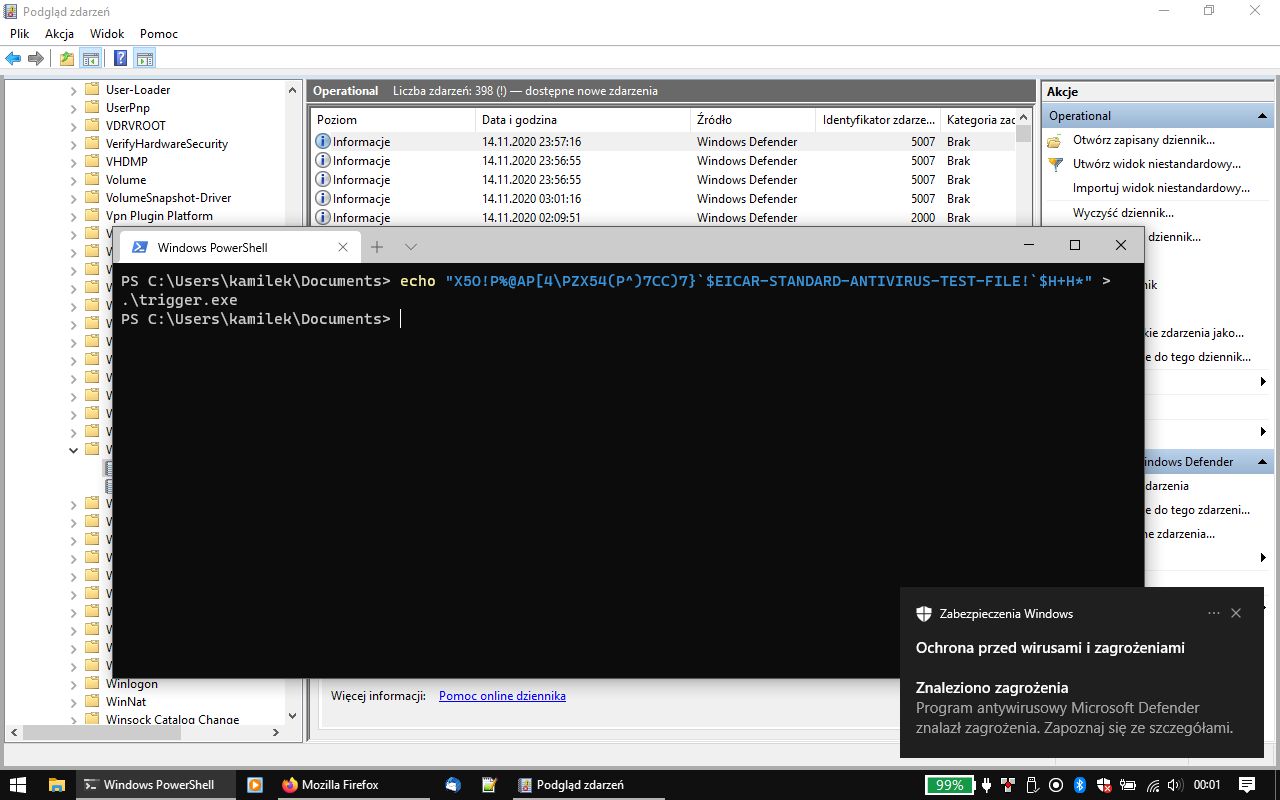Open the Plik menu
This screenshot has height=800, width=1280.
(20, 33)
